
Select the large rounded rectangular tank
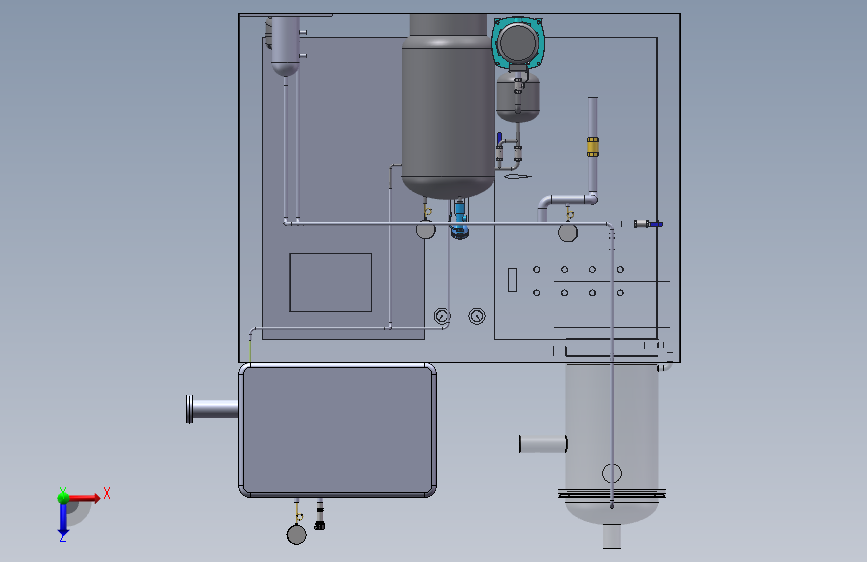coord(337,430)
